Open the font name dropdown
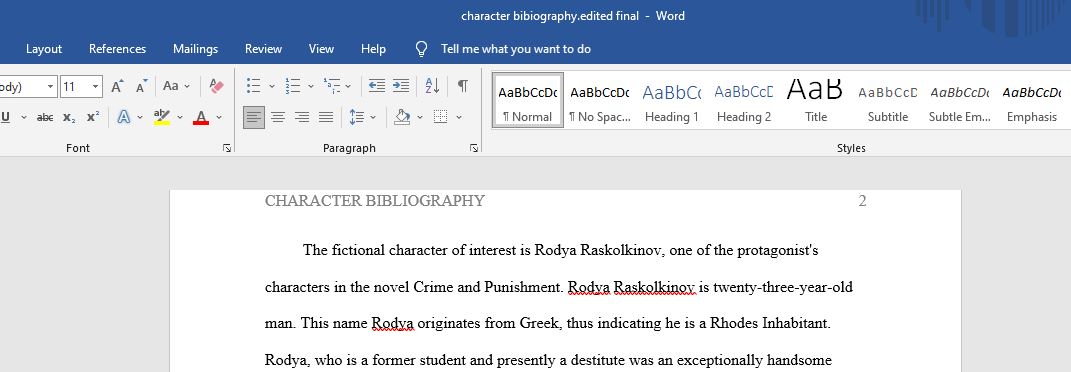1071x372 pixels. coord(51,87)
